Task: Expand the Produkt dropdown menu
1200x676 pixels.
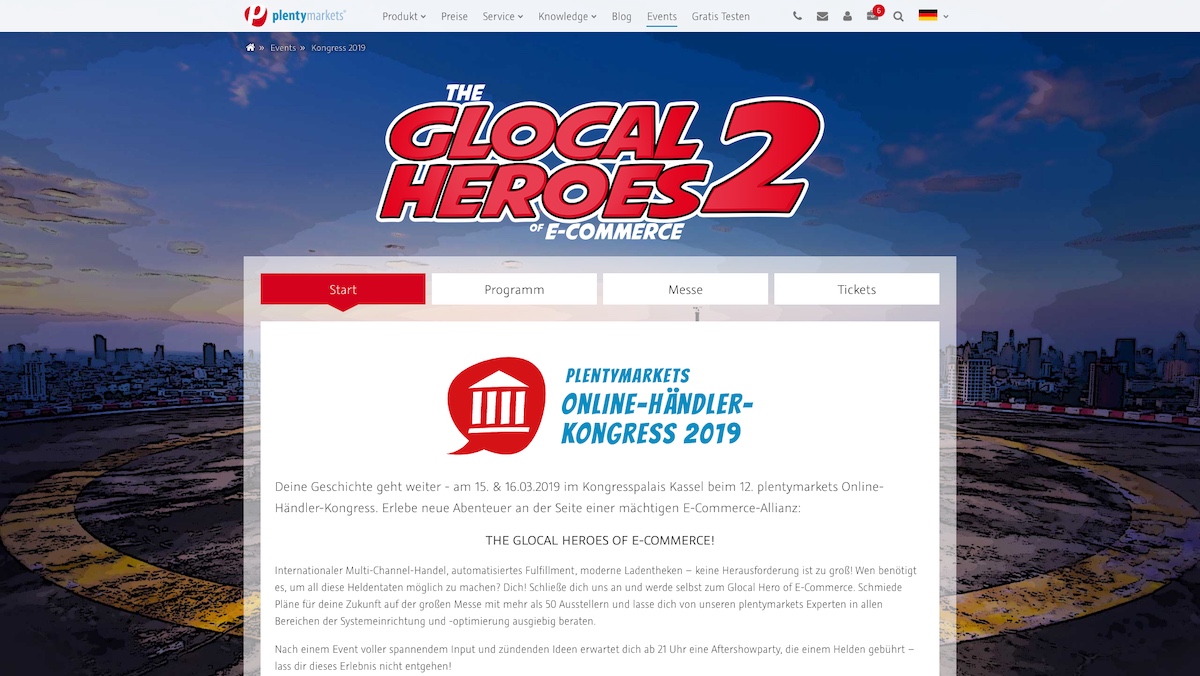Action: (x=404, y=16)
